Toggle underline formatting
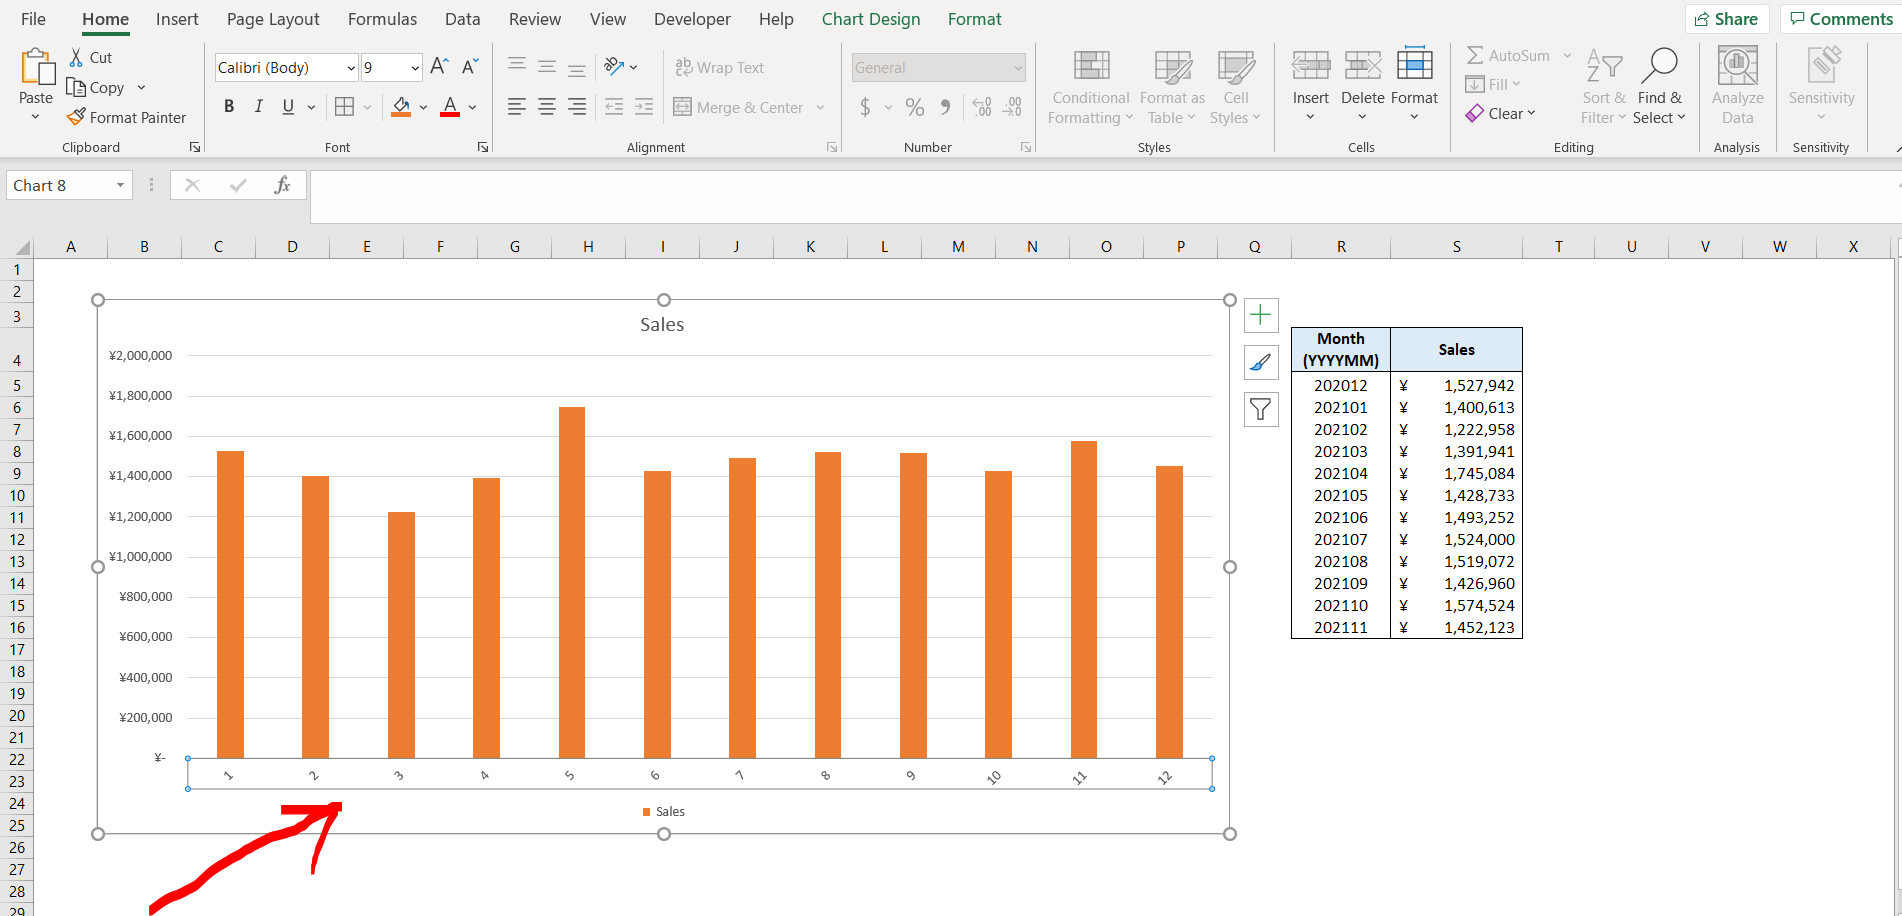Image resolution: width=1902 pixels, height=916 pixels. click(287, 106)
